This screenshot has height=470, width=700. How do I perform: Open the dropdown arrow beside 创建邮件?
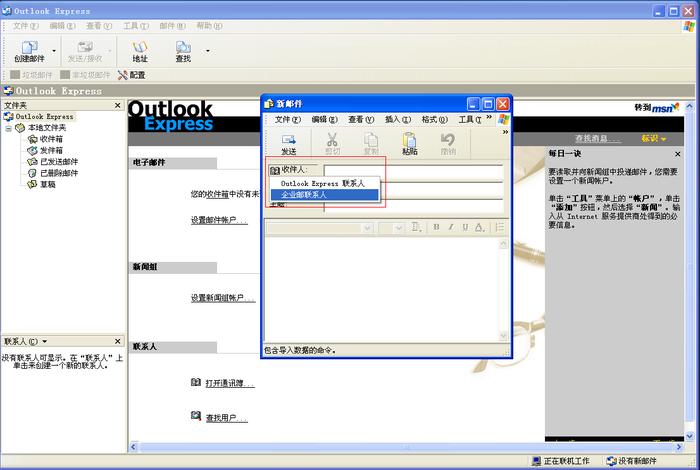[54, 51]
